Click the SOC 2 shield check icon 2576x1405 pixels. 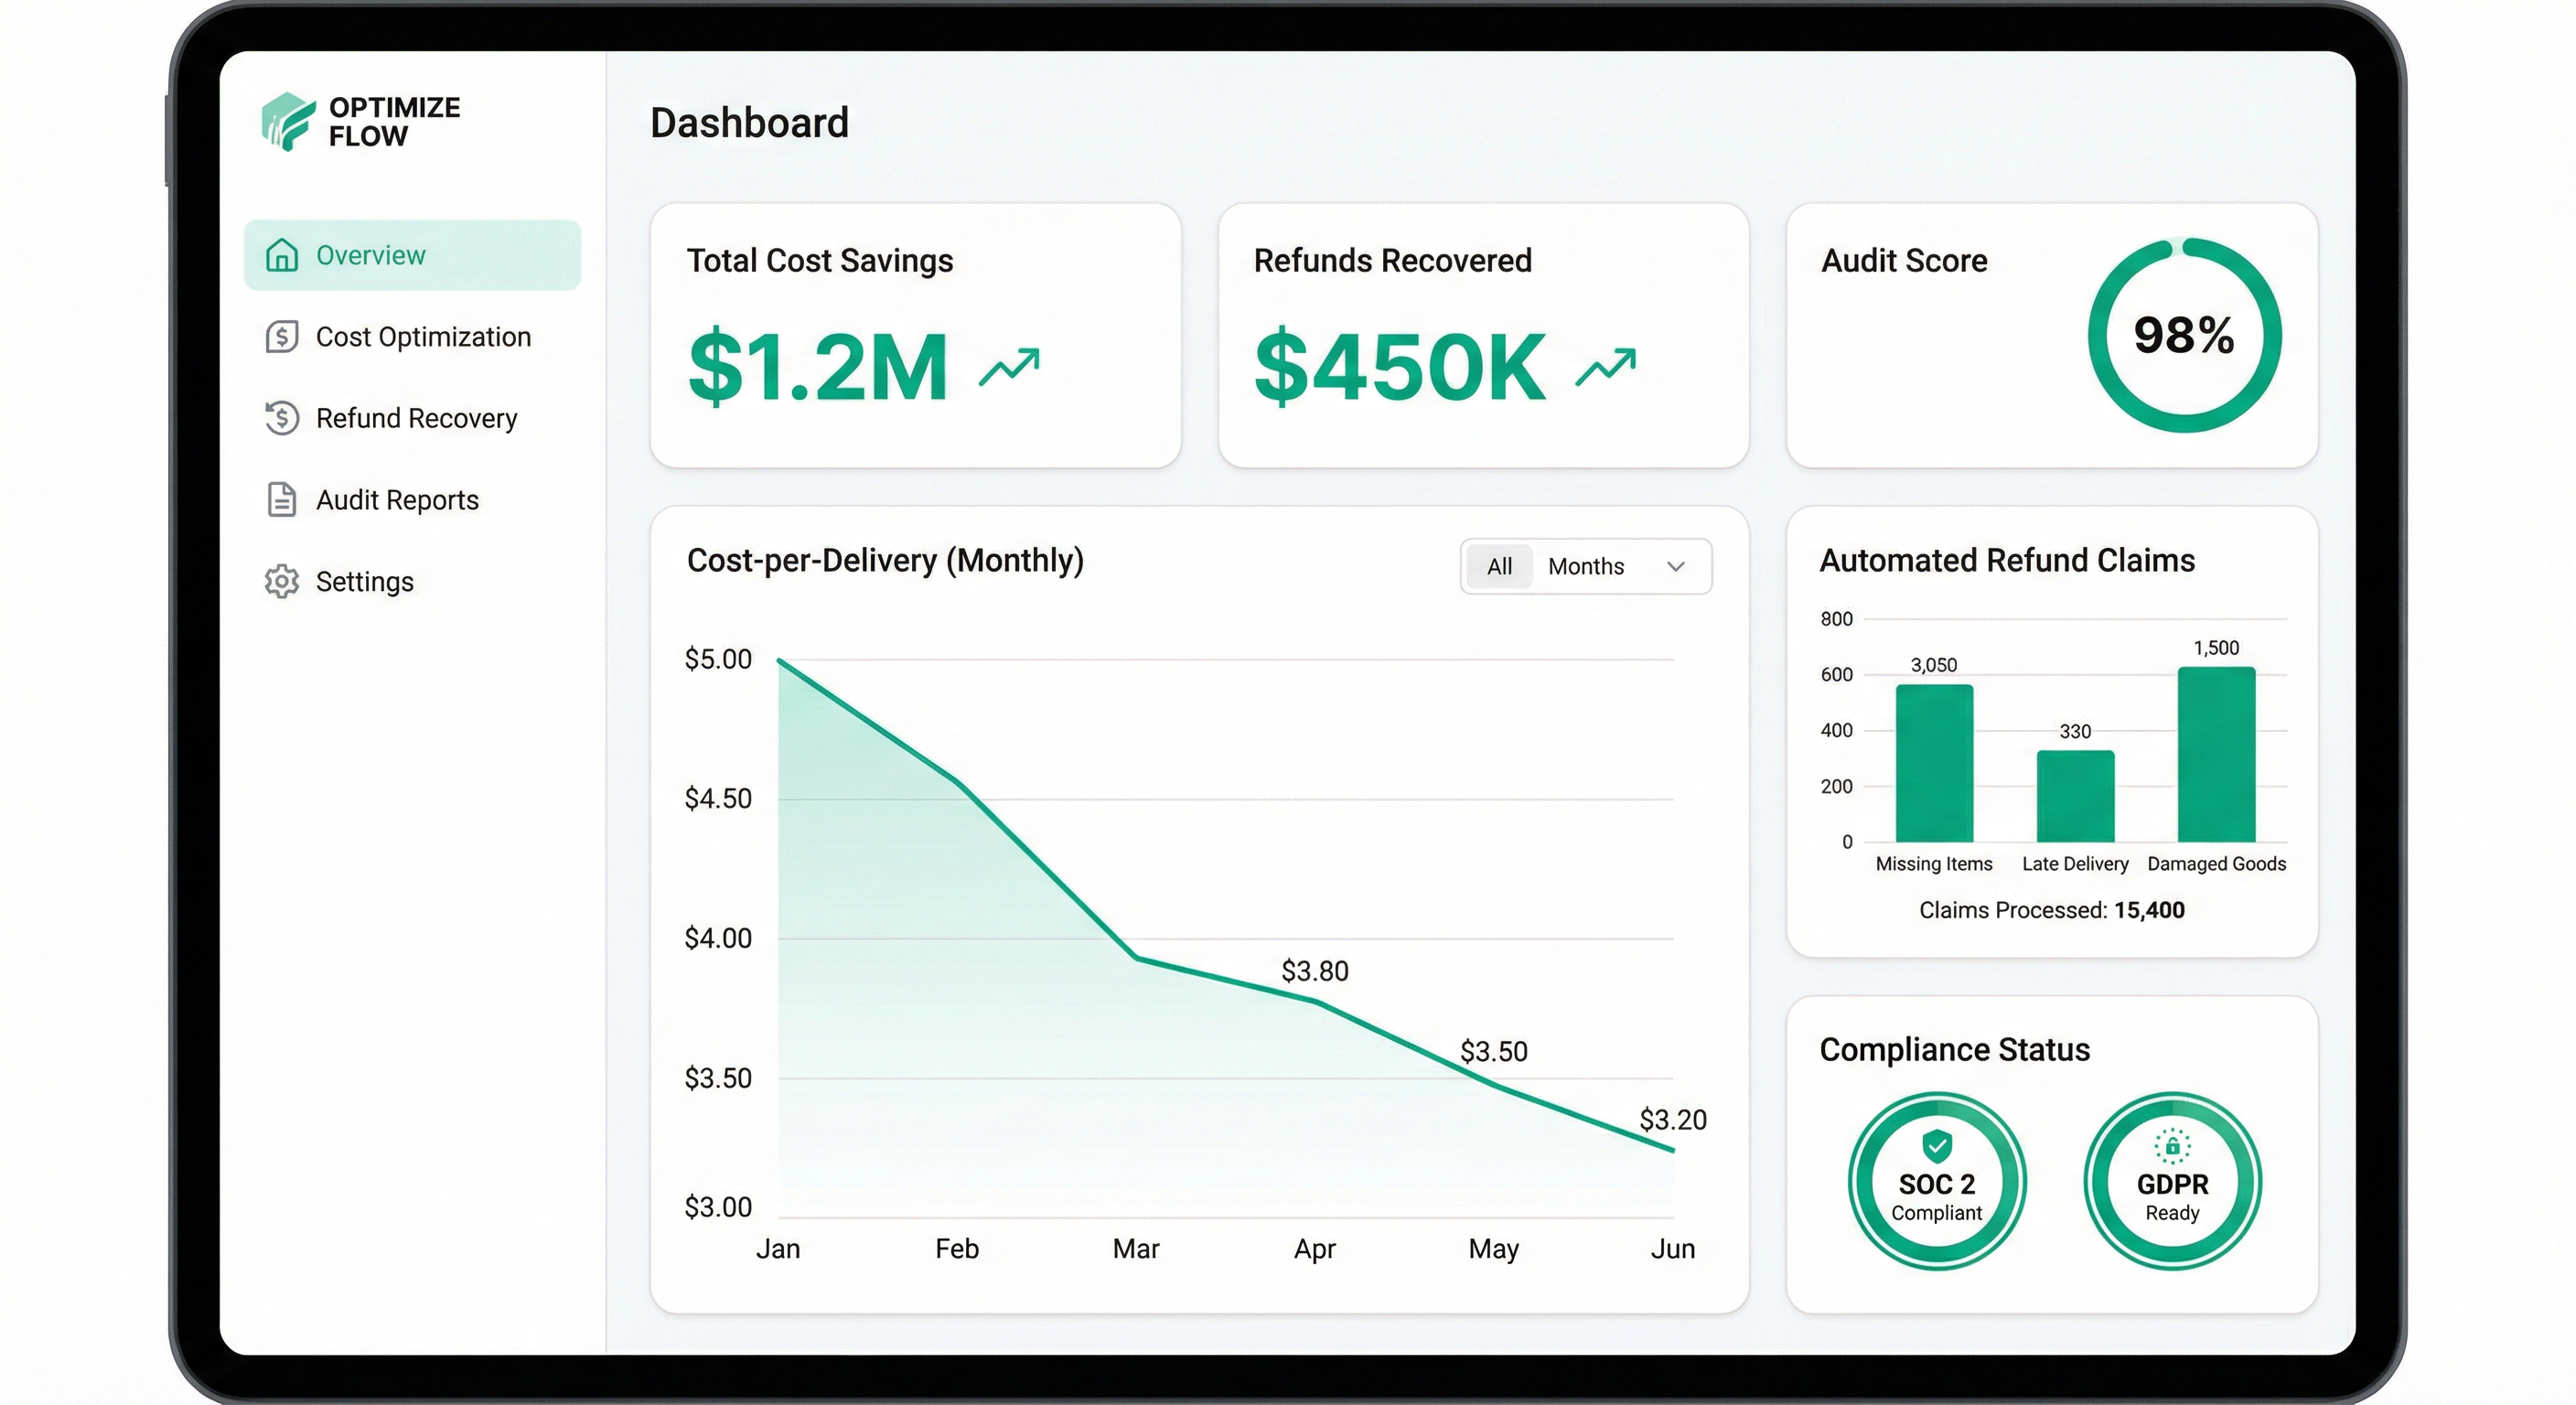pyautogui.click(x=1937, y=1146)
